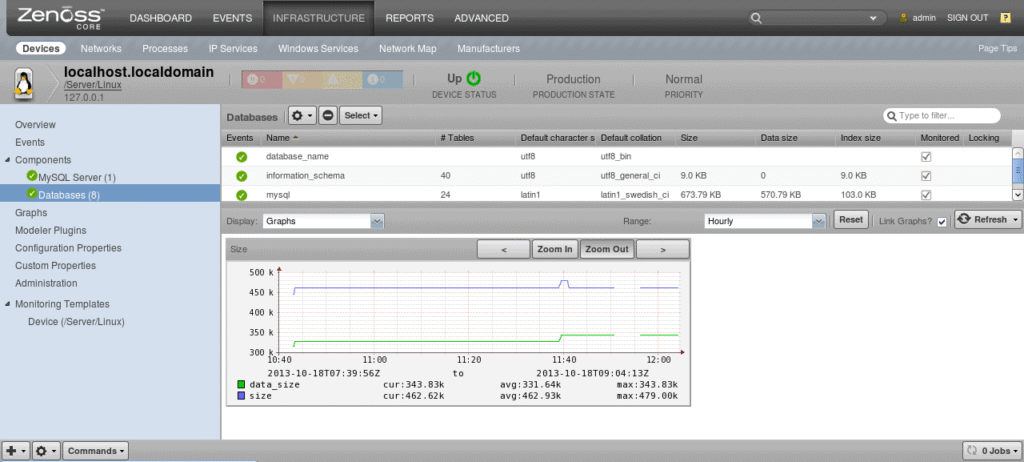Switch to the Network Map tab
Image resolution: width=1024 pixels, height=462 pixels.
point(408,48)
